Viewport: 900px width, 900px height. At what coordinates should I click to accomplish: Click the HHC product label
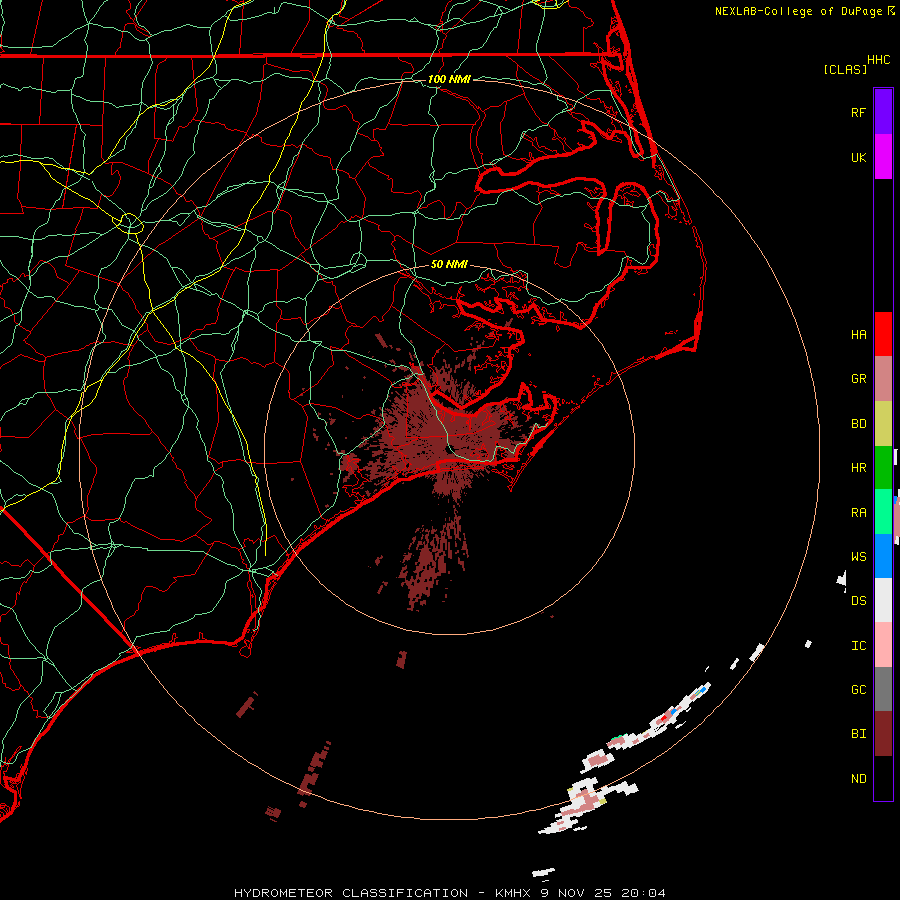click(878, 60)
